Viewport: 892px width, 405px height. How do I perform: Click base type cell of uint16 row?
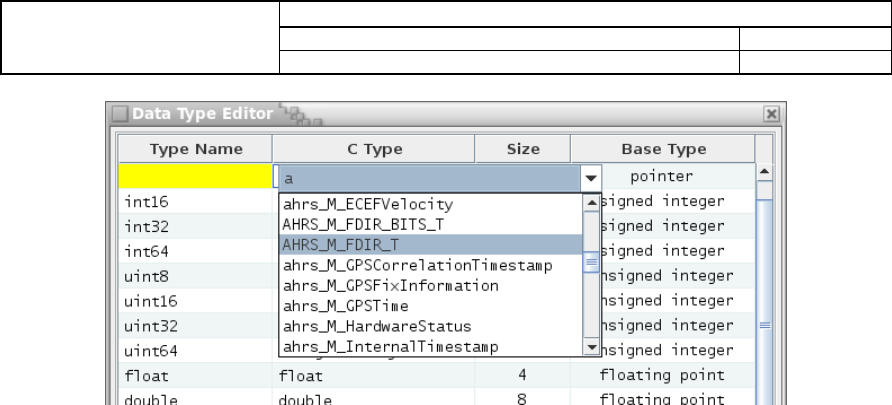[678, 301]
